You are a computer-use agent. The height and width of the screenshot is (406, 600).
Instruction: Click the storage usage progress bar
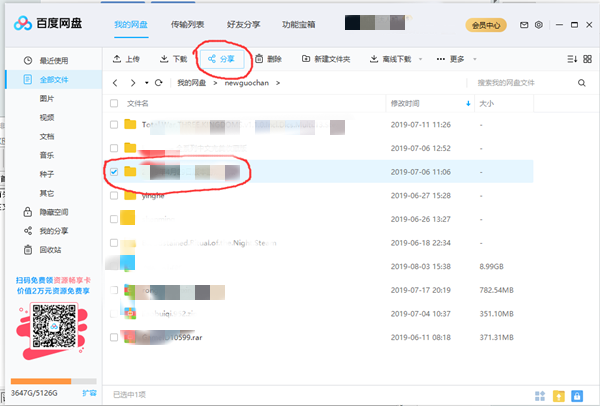[54, 381]
